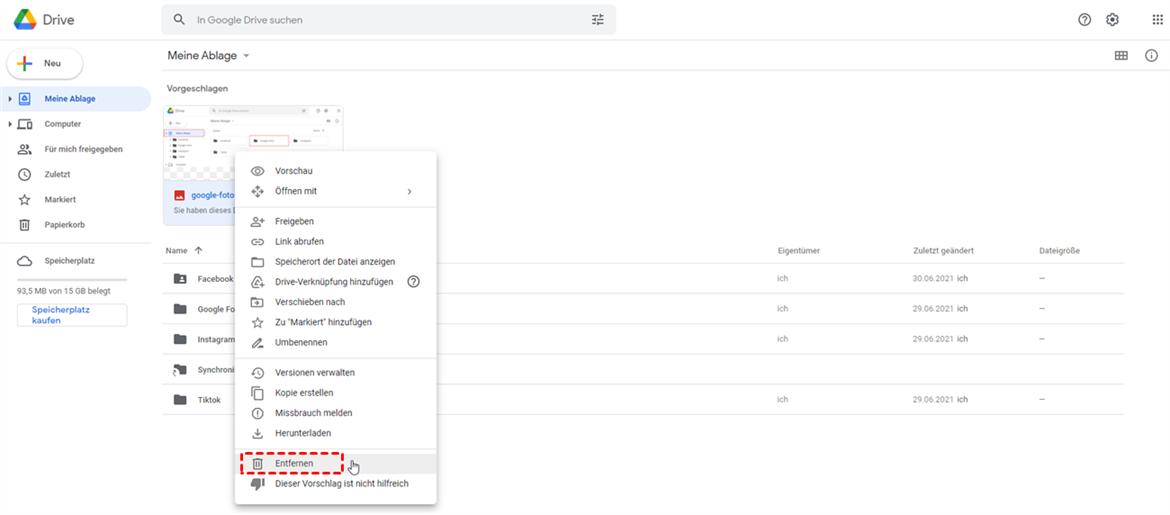
Task: Select Entfernen from the context menu
Action: [x=294, y=464]
